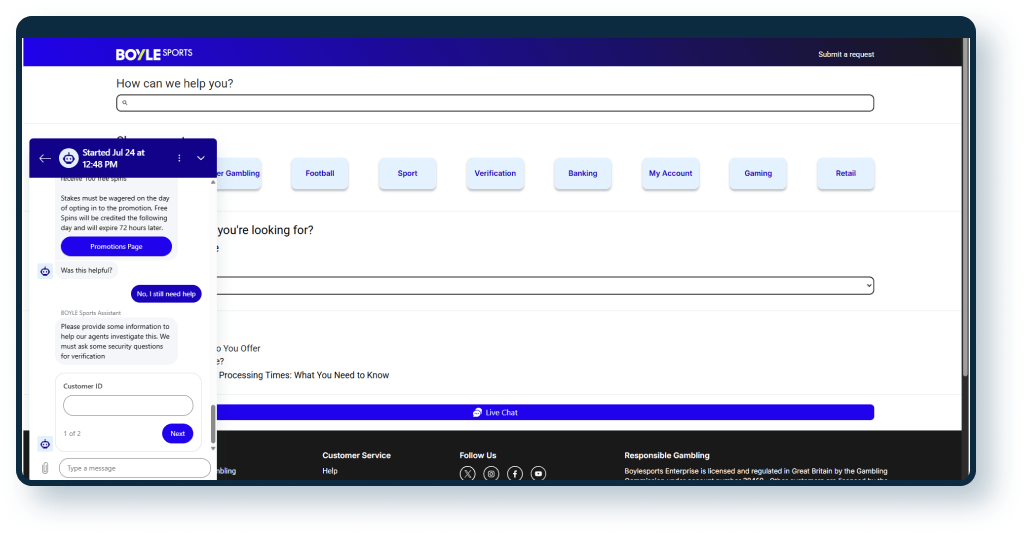Open the YouTube social link
Viewport: 1024px width, 534px height.
[x=539, y=474]
